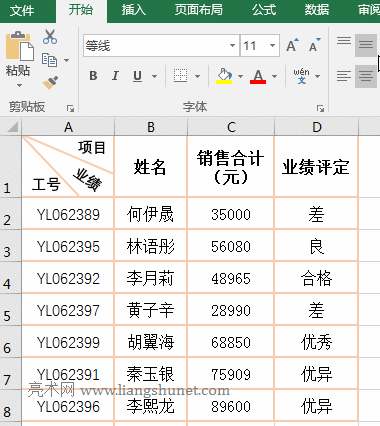Toggle bold formatting
The width and height of the screenshot is (380, 426).
(x=93, y=76)
